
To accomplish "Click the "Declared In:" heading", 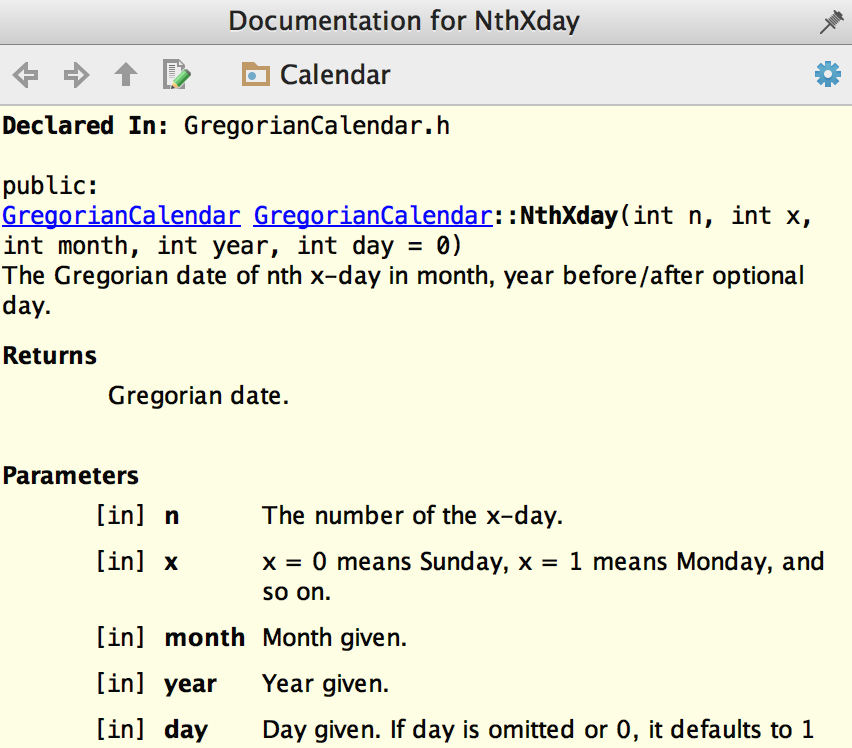I will (x=86, y=126).
